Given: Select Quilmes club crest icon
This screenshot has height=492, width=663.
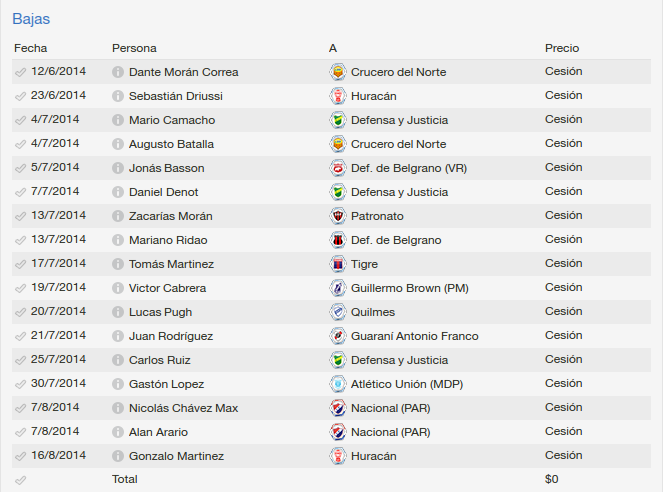Looking at the screenshot, I should coord(338,312).
